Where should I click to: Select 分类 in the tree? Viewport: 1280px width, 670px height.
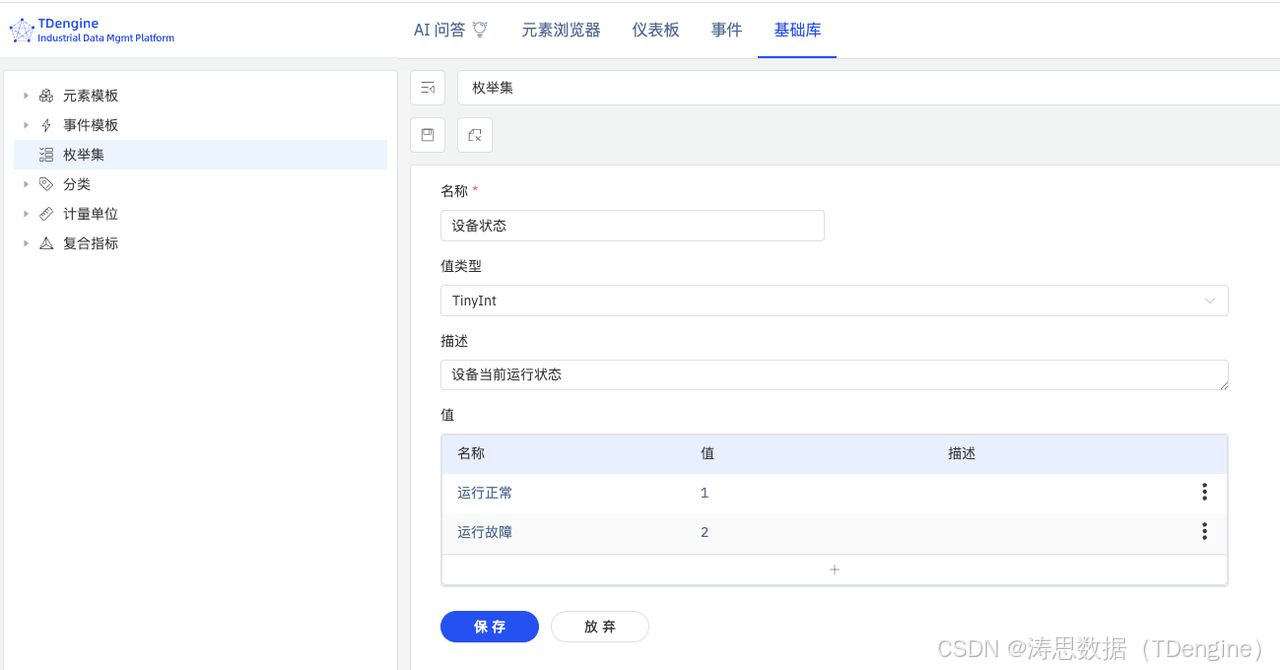pos(77,184)
